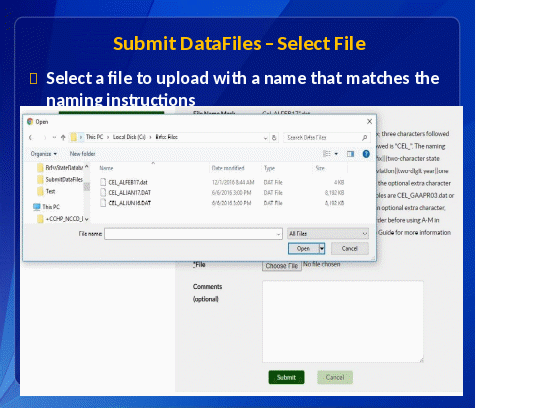Sort by the Date modified column

(x=228, y=168)
